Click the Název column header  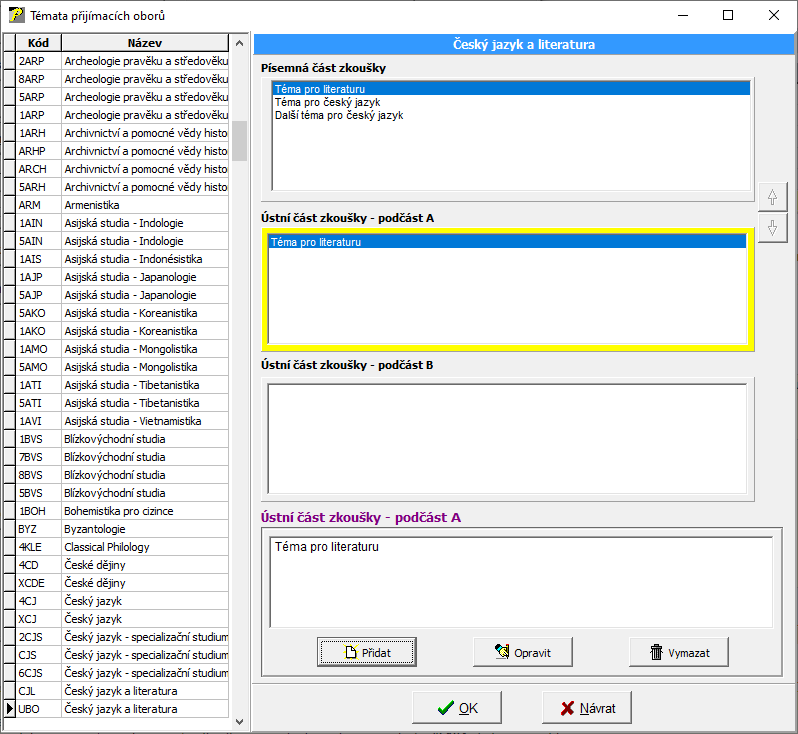[x=145, y=43]
